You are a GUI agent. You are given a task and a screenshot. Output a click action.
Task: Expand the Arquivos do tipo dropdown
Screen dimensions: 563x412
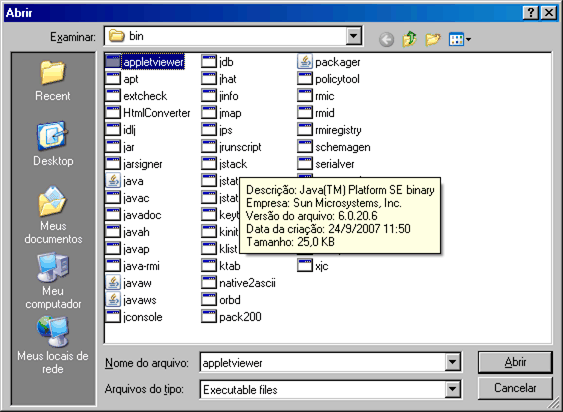tap(452, 389)
